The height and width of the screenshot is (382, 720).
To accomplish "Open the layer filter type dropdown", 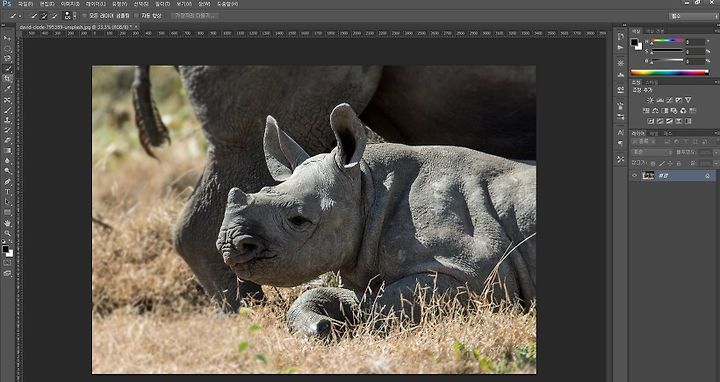I will click(x=643, y=141).
